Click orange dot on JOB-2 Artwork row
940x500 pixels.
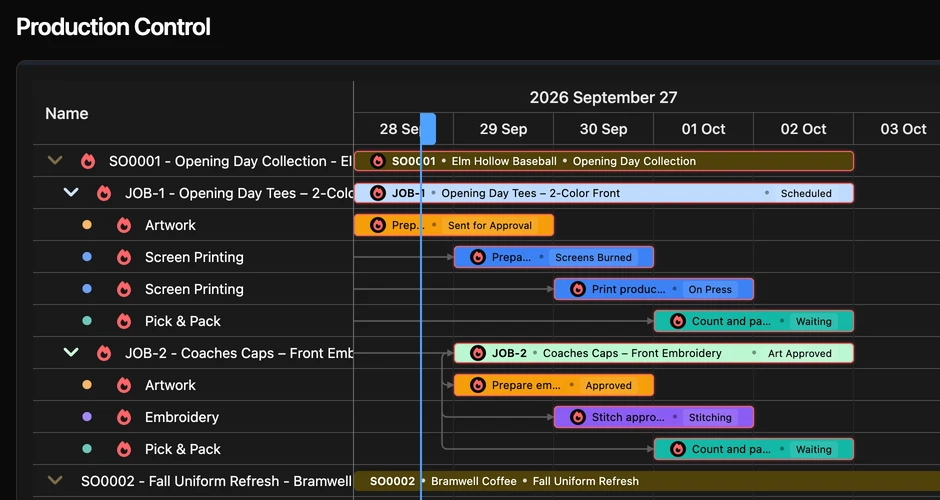tap(87, 385)
